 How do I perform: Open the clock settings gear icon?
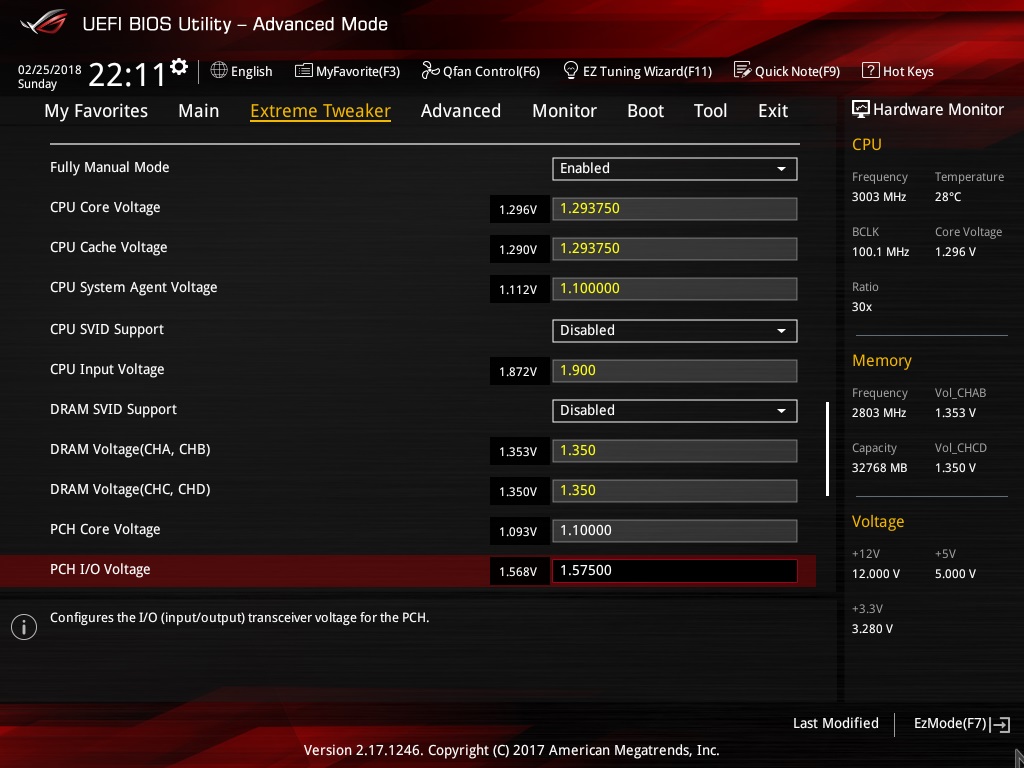click(x=179, y=66)
